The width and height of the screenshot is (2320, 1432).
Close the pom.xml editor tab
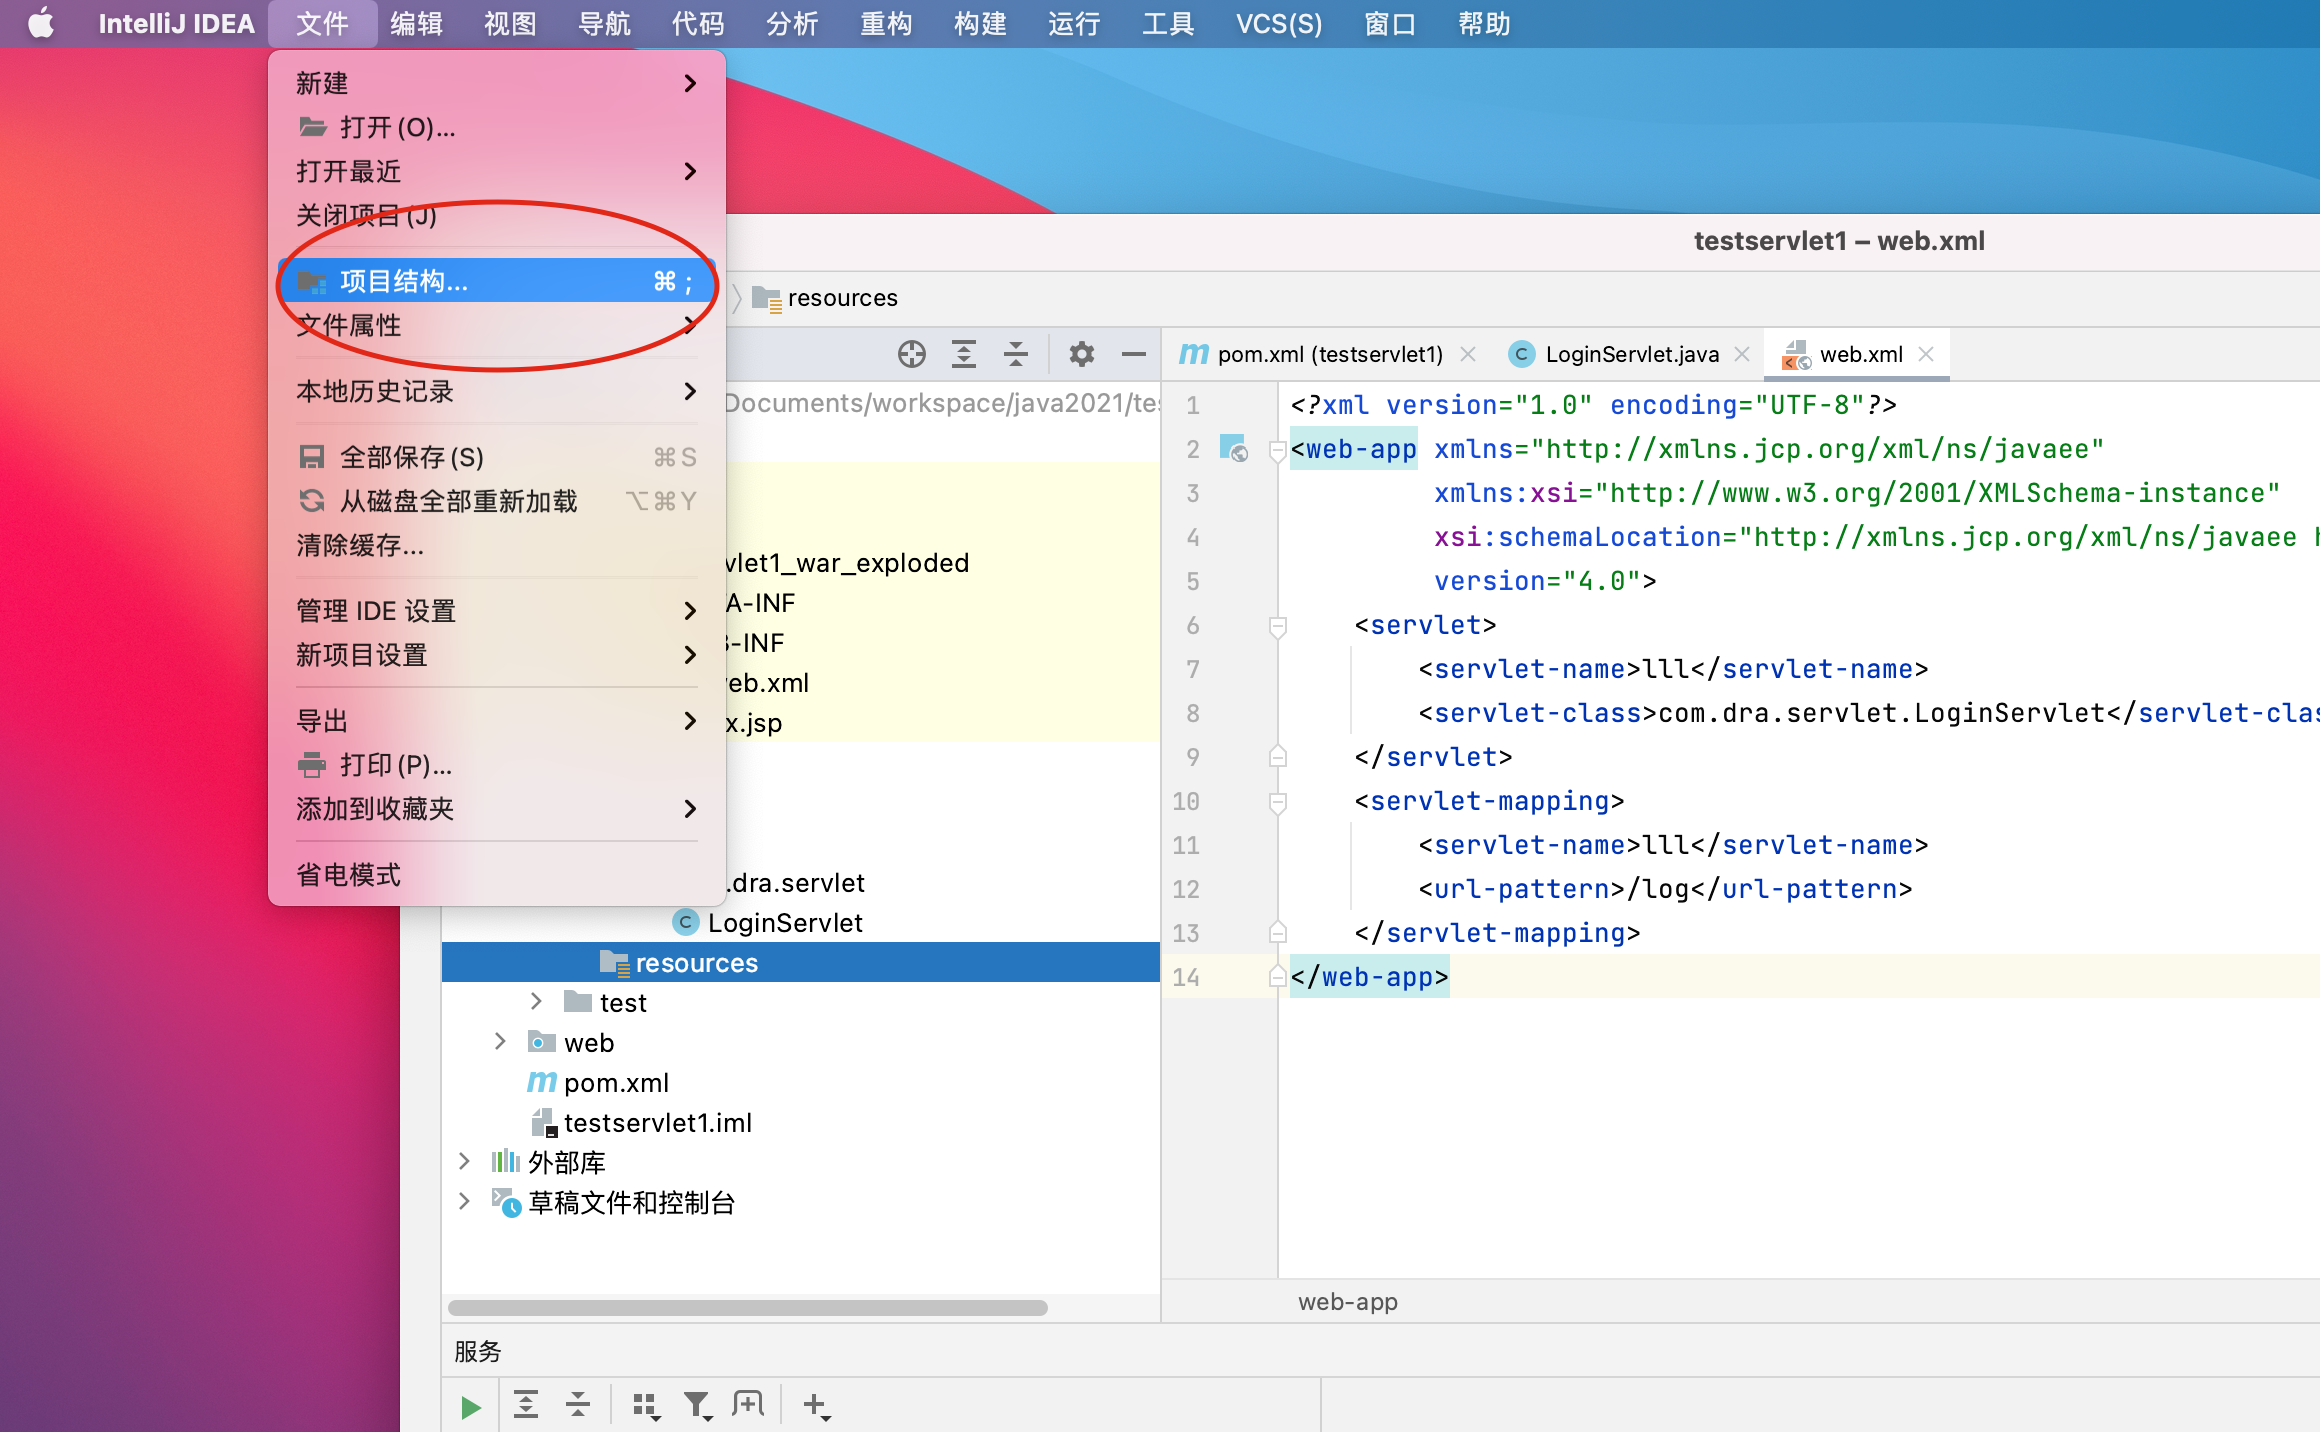[1468, 354]
